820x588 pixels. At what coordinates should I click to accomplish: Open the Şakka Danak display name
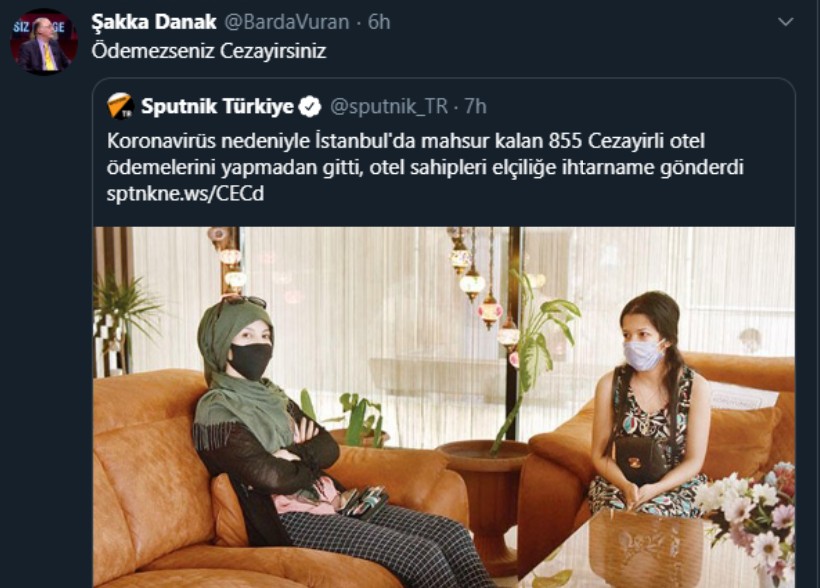[x=154, y=22]
